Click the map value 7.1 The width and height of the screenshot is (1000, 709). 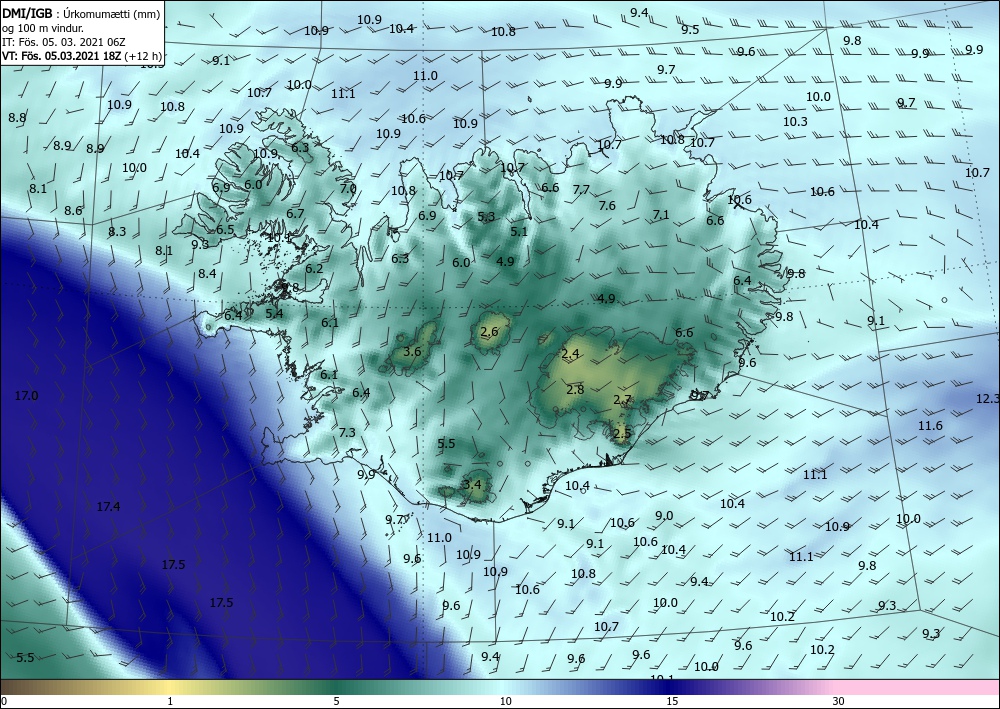click(661, 215)
